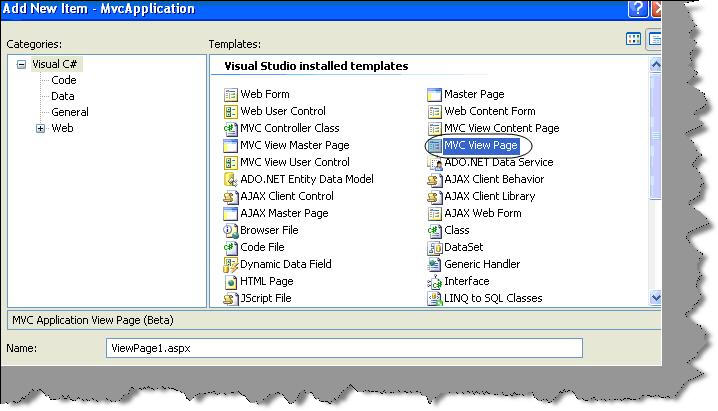Select the AJAX Client Library icon

(x=434, y=196)
